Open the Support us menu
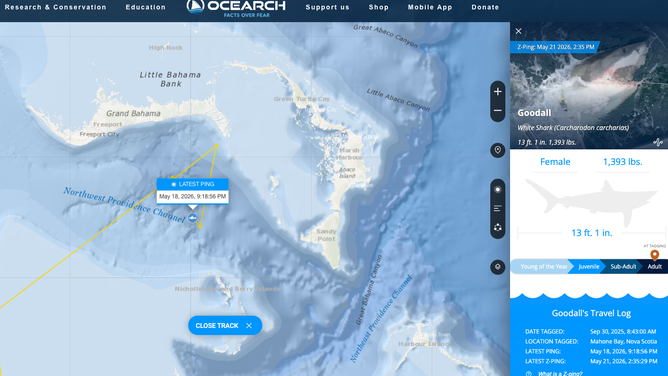 [x=327, y=7]
